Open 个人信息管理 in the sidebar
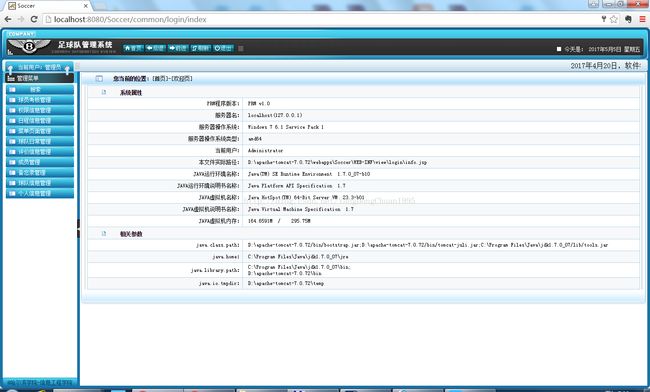This screenshot has width=650, height=392. coord(40,193)
